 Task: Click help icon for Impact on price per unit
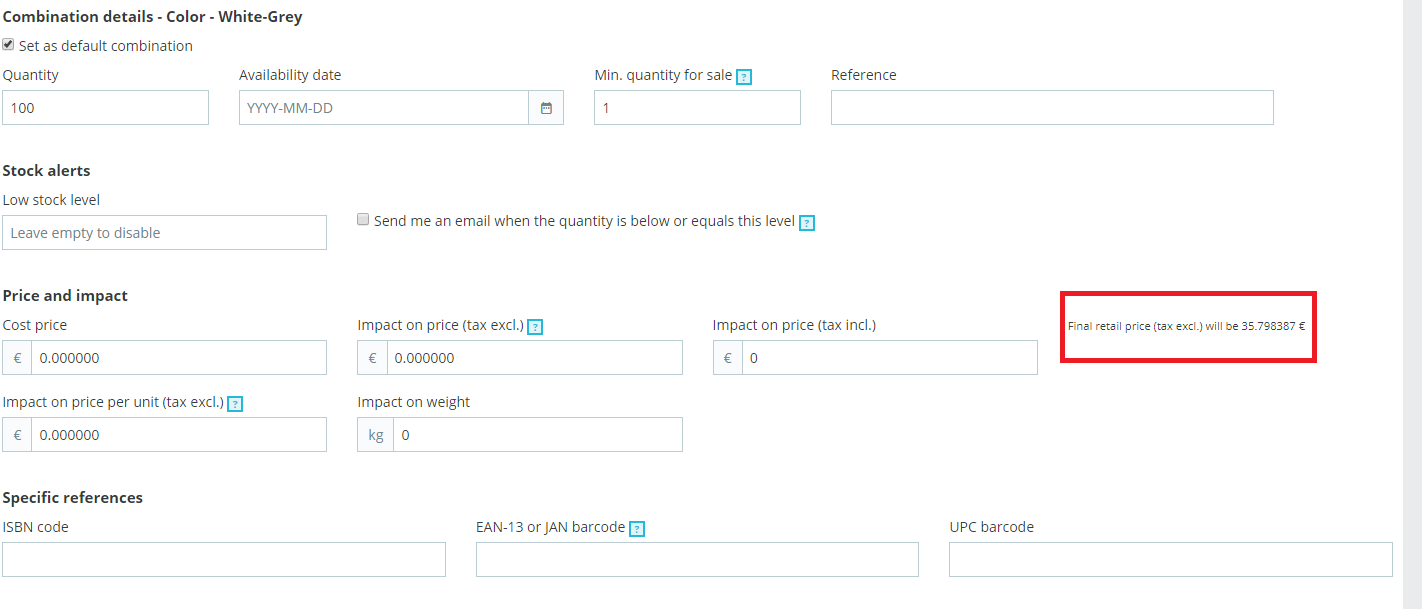(235, 404)
